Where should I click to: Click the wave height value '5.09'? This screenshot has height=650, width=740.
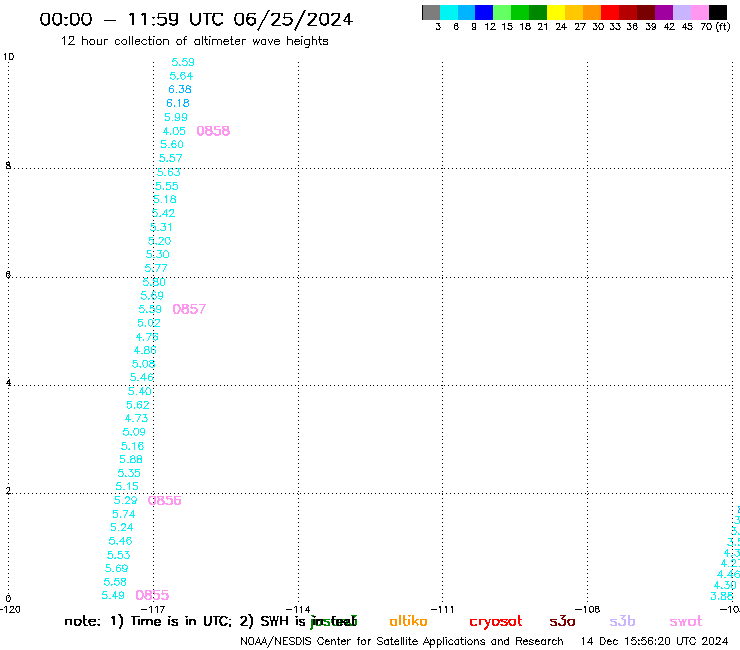pyautogui.click(x=134, y=432)
